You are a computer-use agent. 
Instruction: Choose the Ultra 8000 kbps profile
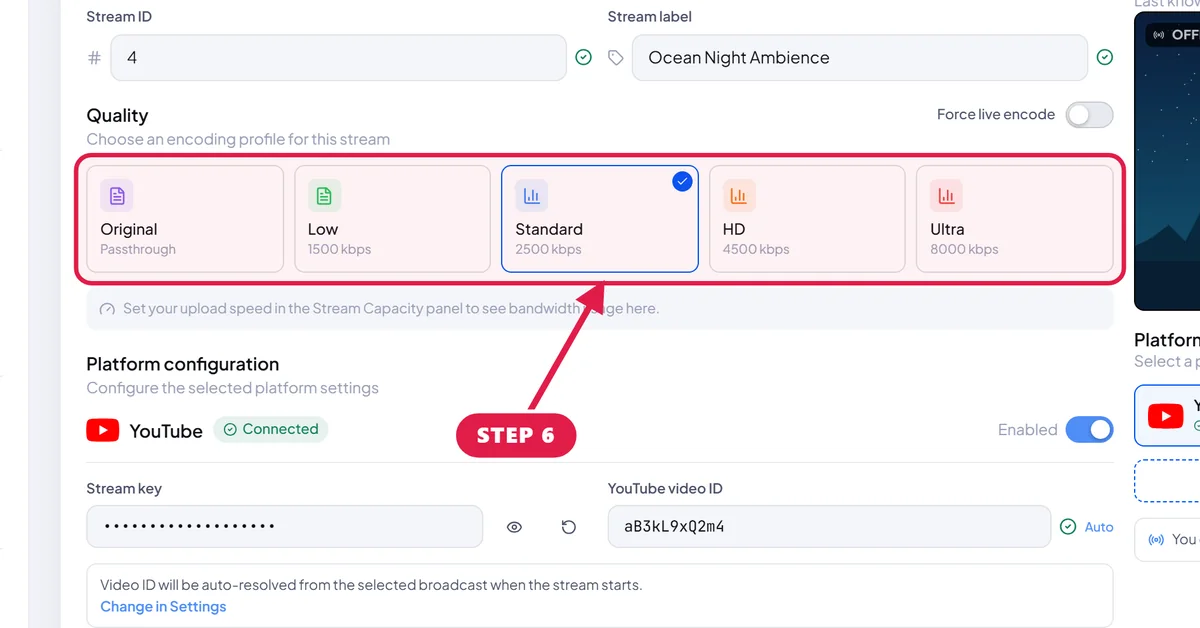pyautogui.click(x=1014, y=219)
